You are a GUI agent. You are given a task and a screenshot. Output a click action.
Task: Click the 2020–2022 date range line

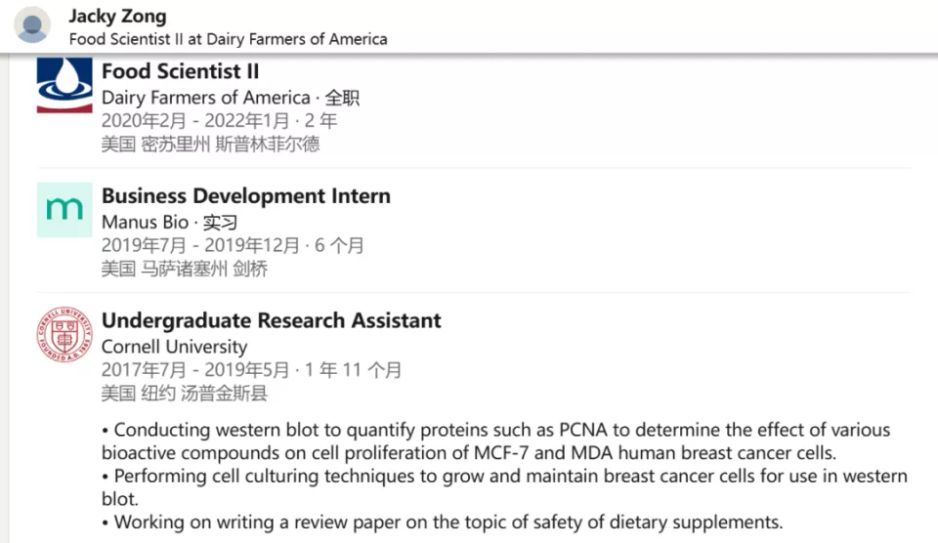(x=219, y=121)
